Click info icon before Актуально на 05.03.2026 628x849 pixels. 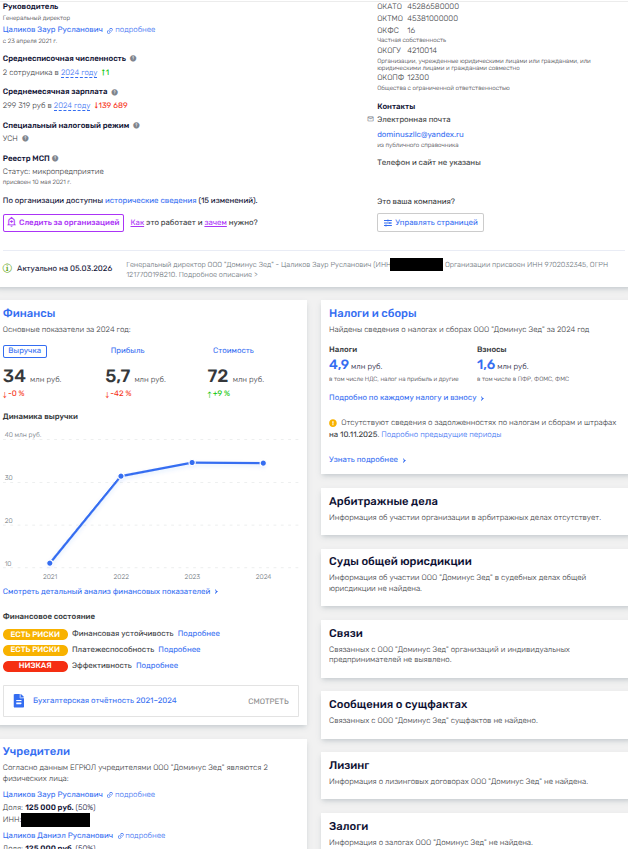tap(8, 269)
